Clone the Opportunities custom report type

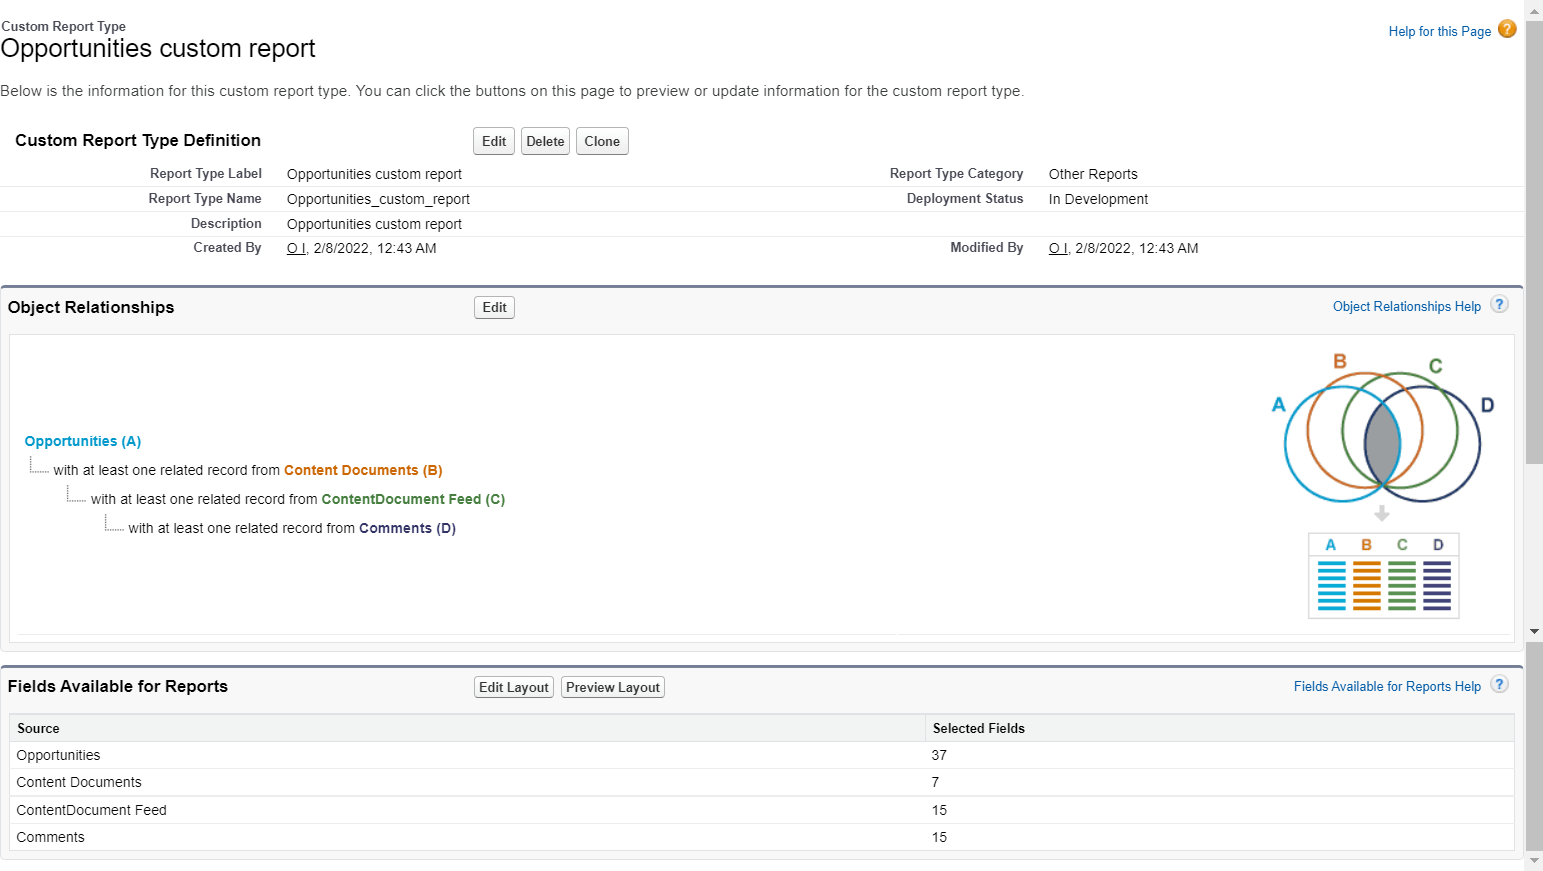[602, 141]
